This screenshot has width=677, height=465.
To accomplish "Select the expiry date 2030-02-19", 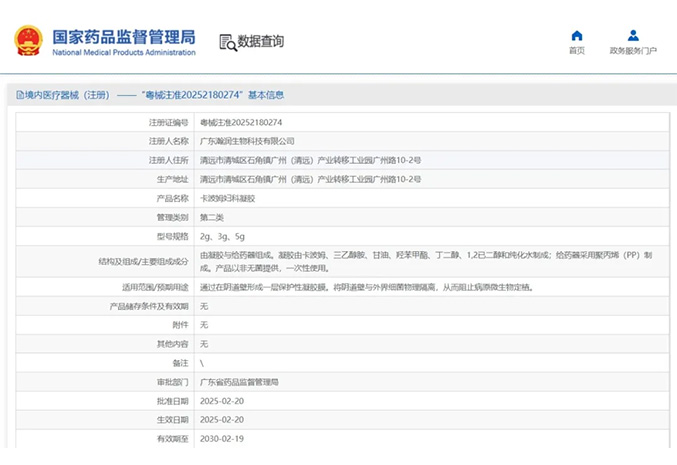I will pos(222,439).
